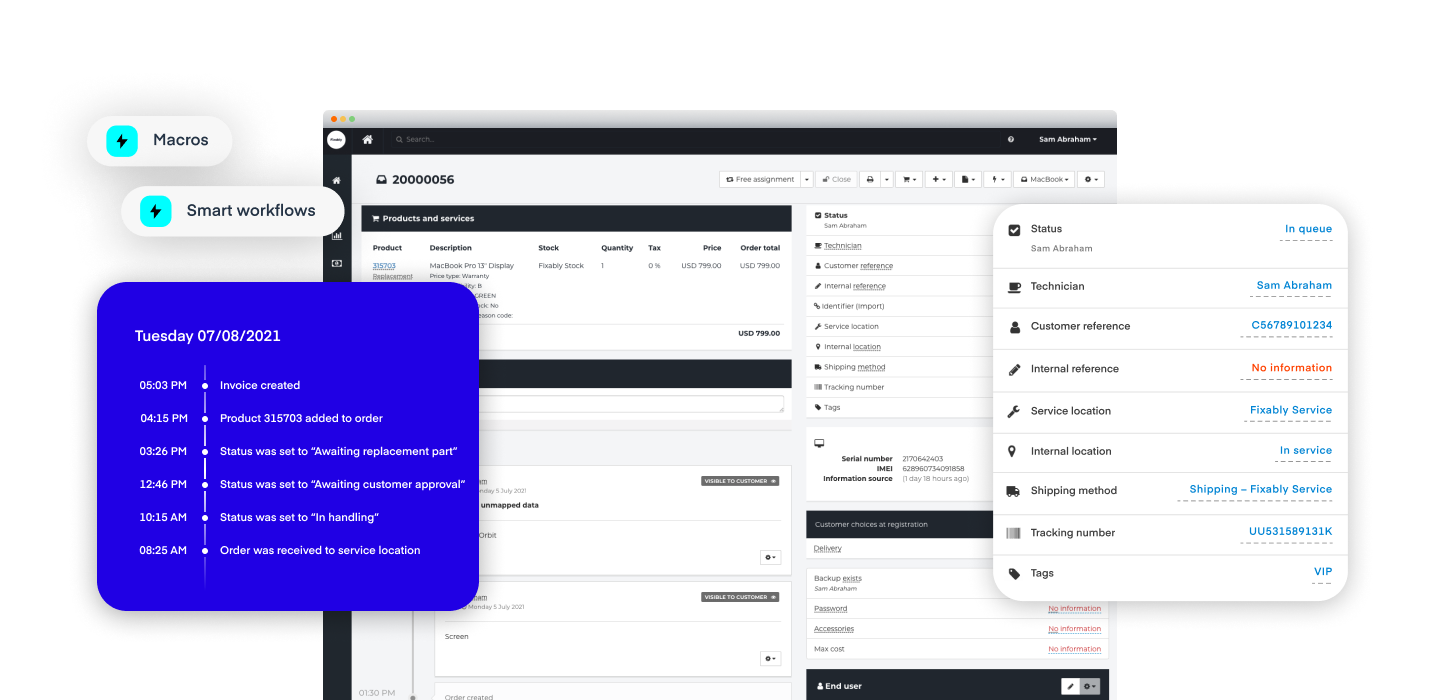This screenshot has height=700, width=1440.
Task: Toggle the Internal location In service status
Action: [1305, 451]
